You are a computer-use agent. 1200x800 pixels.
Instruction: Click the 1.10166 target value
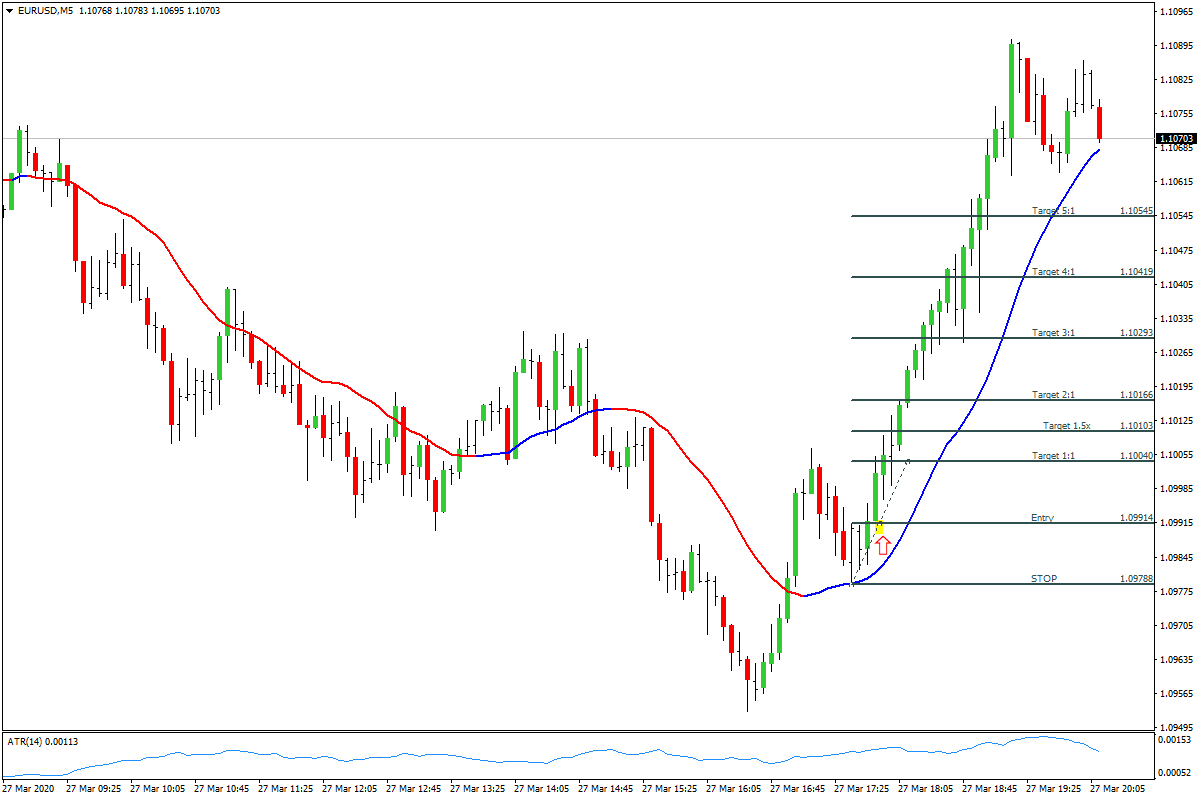tap(1137, 395)
